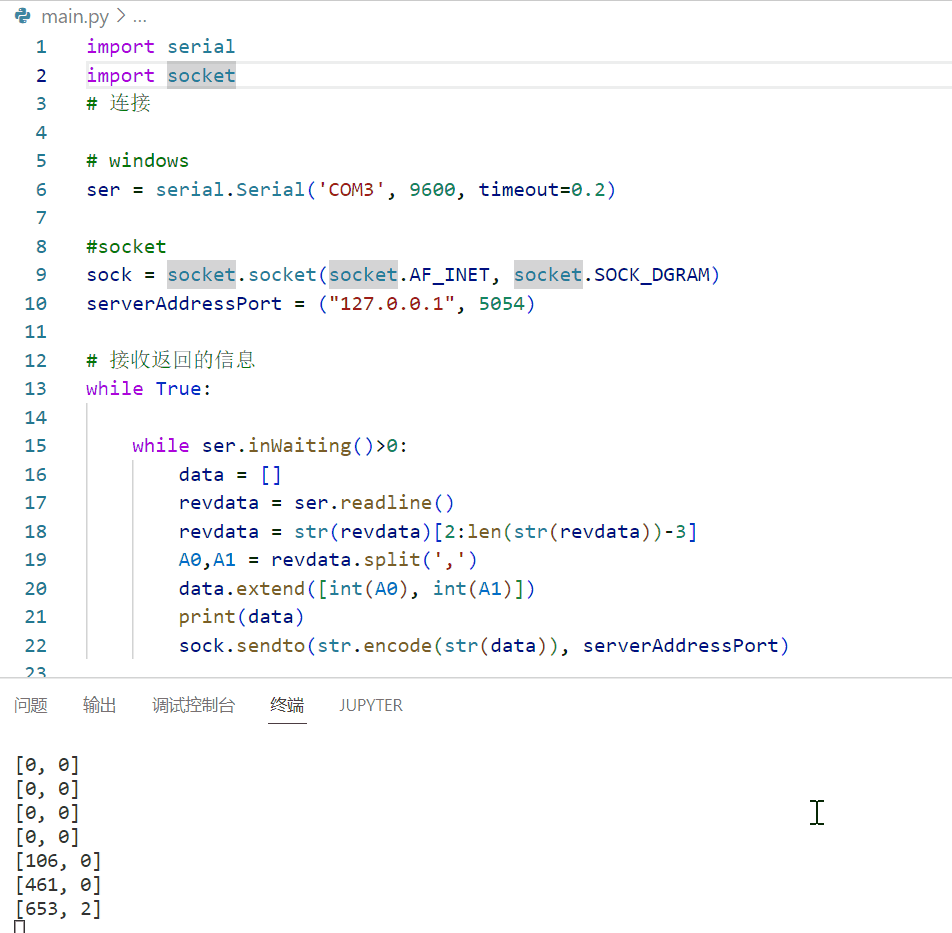Viewport: 952px width, 933px height.
Task: Switch to the 问题 panel tab
Action: pyautogui.click(x=31, y=705)
